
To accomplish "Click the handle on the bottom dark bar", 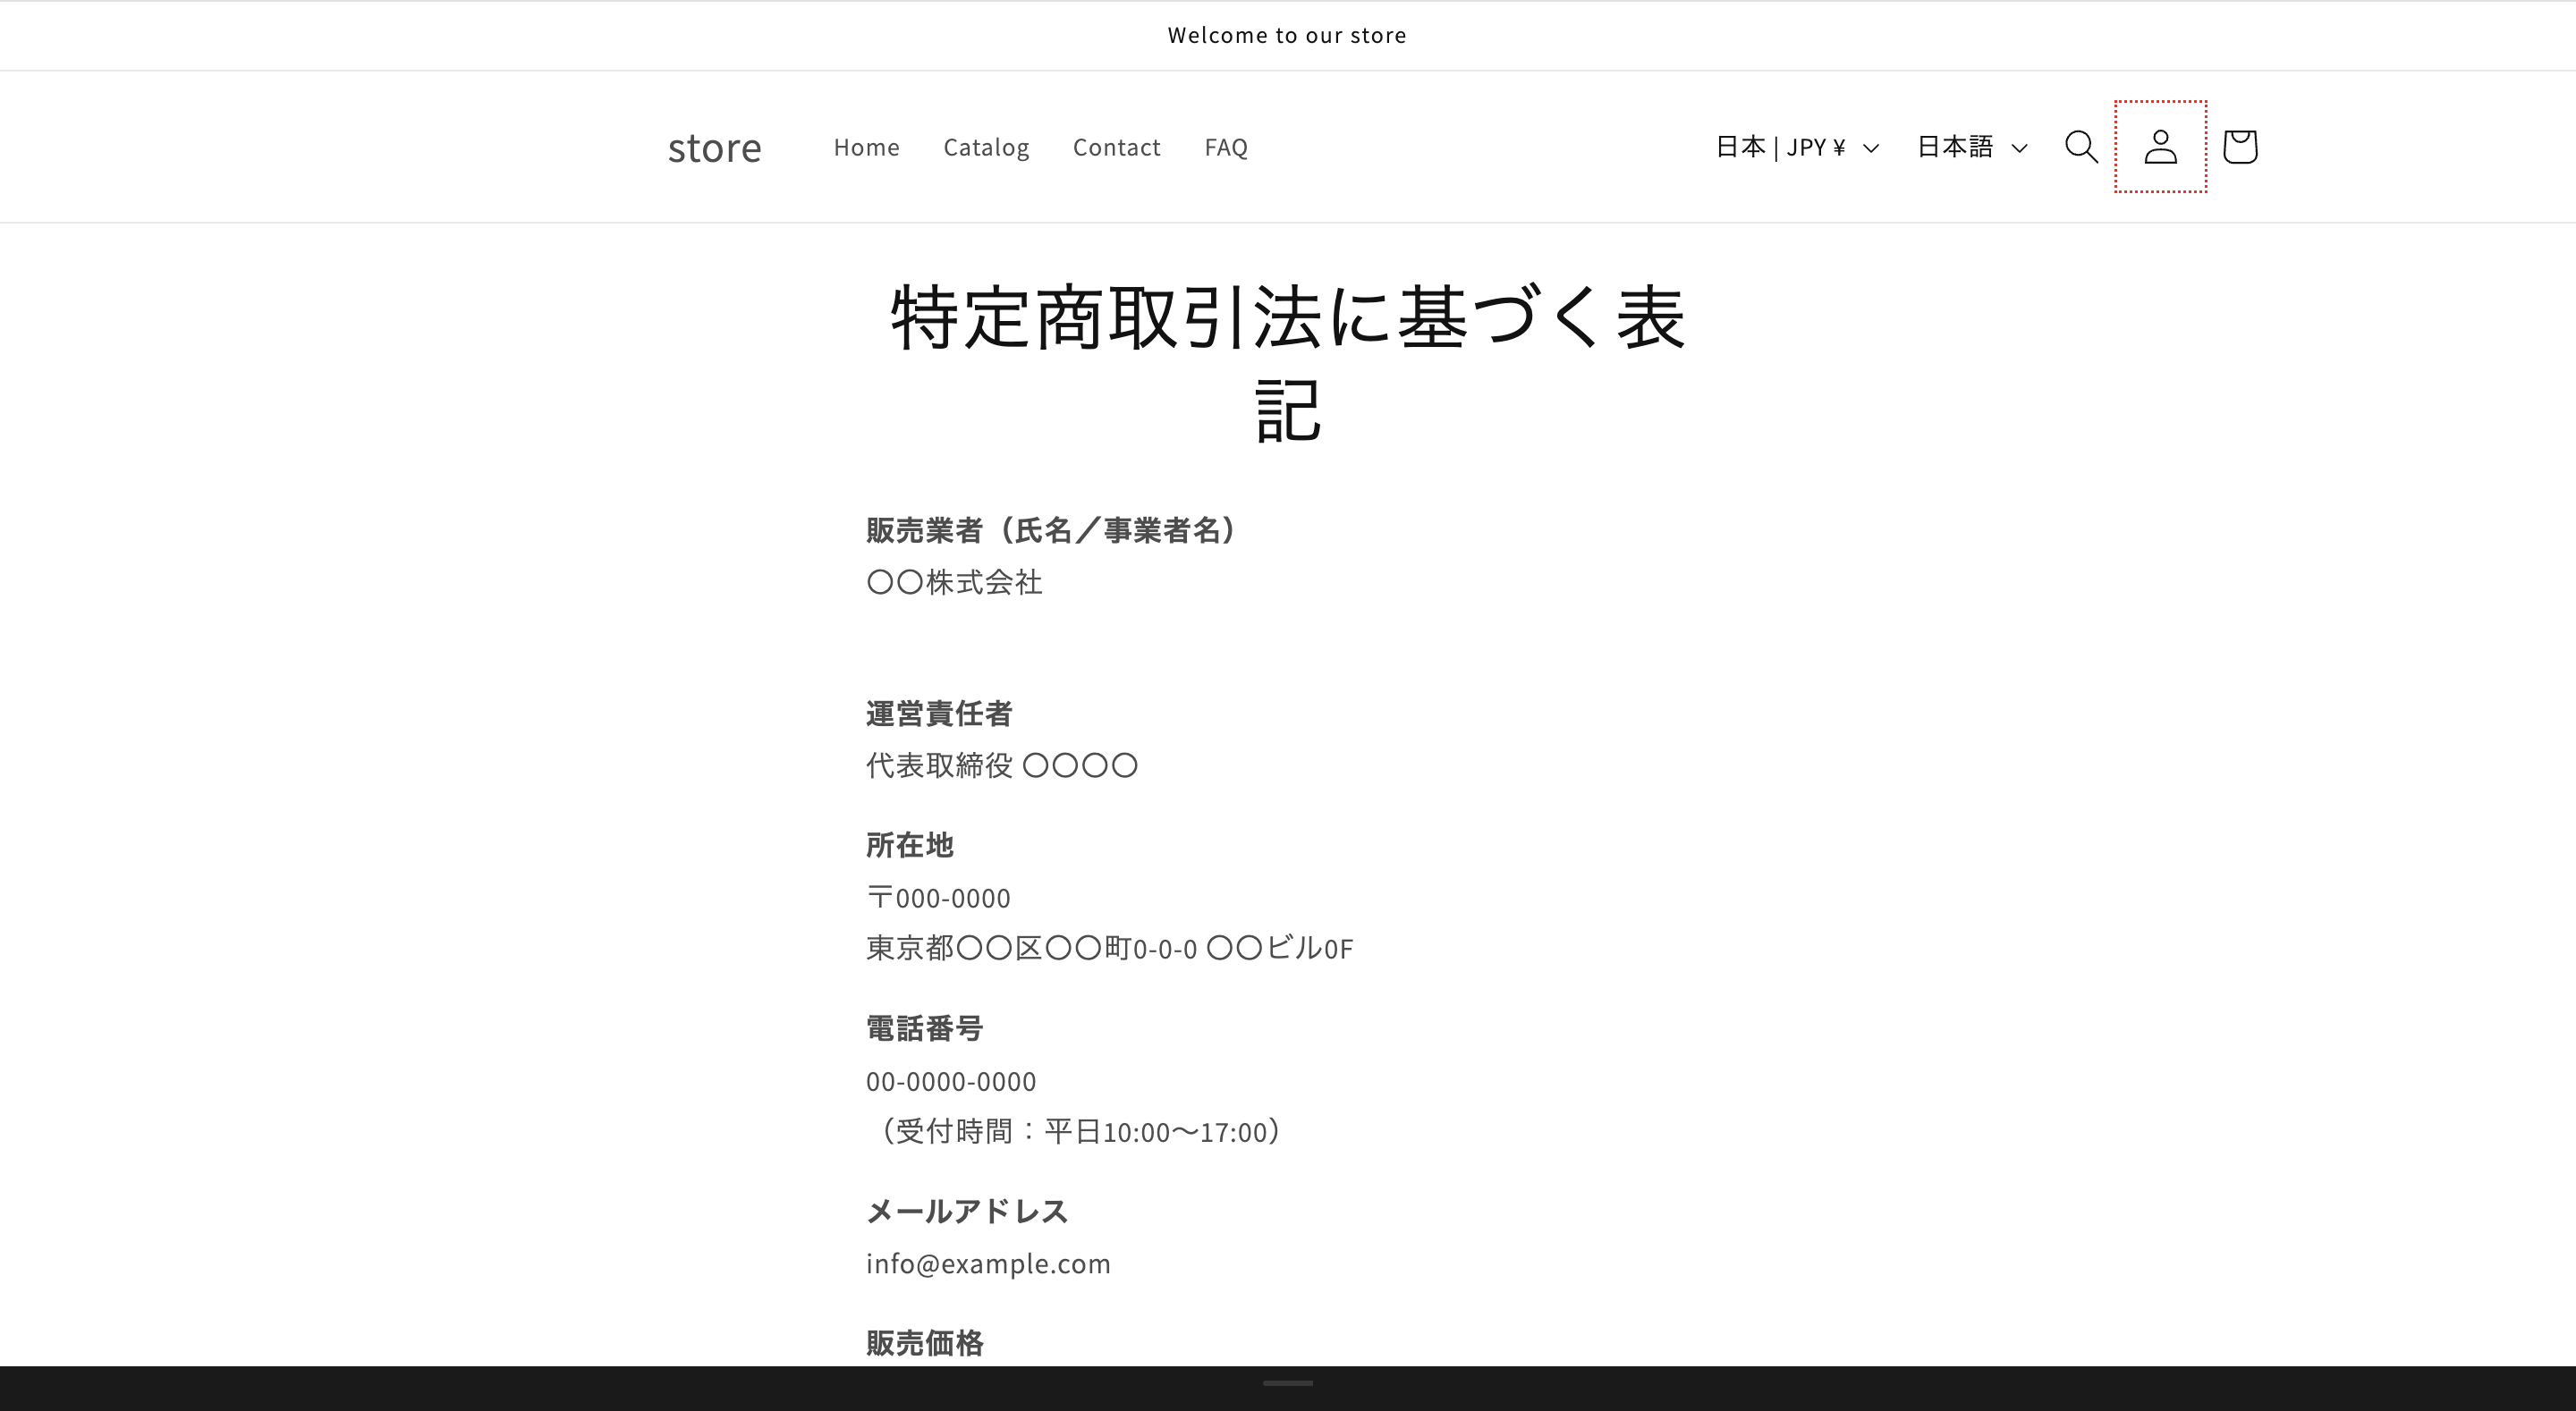I will [x=1288, y=1383].
